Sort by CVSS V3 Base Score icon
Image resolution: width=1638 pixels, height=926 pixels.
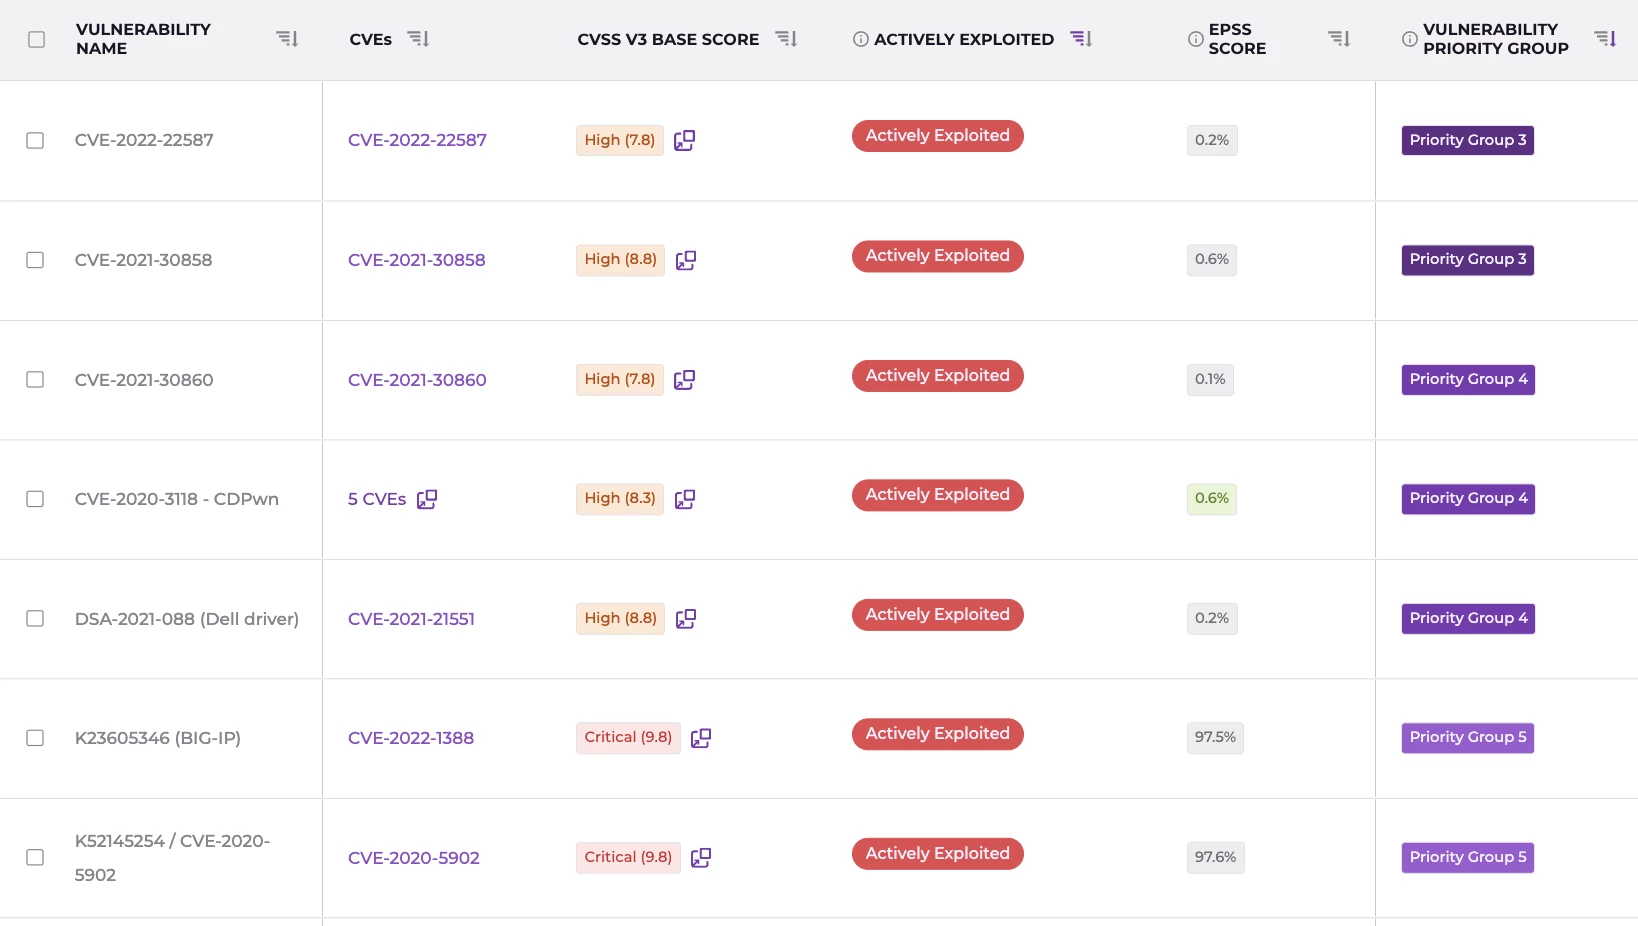pyautogui.click(x=786, y=39)
